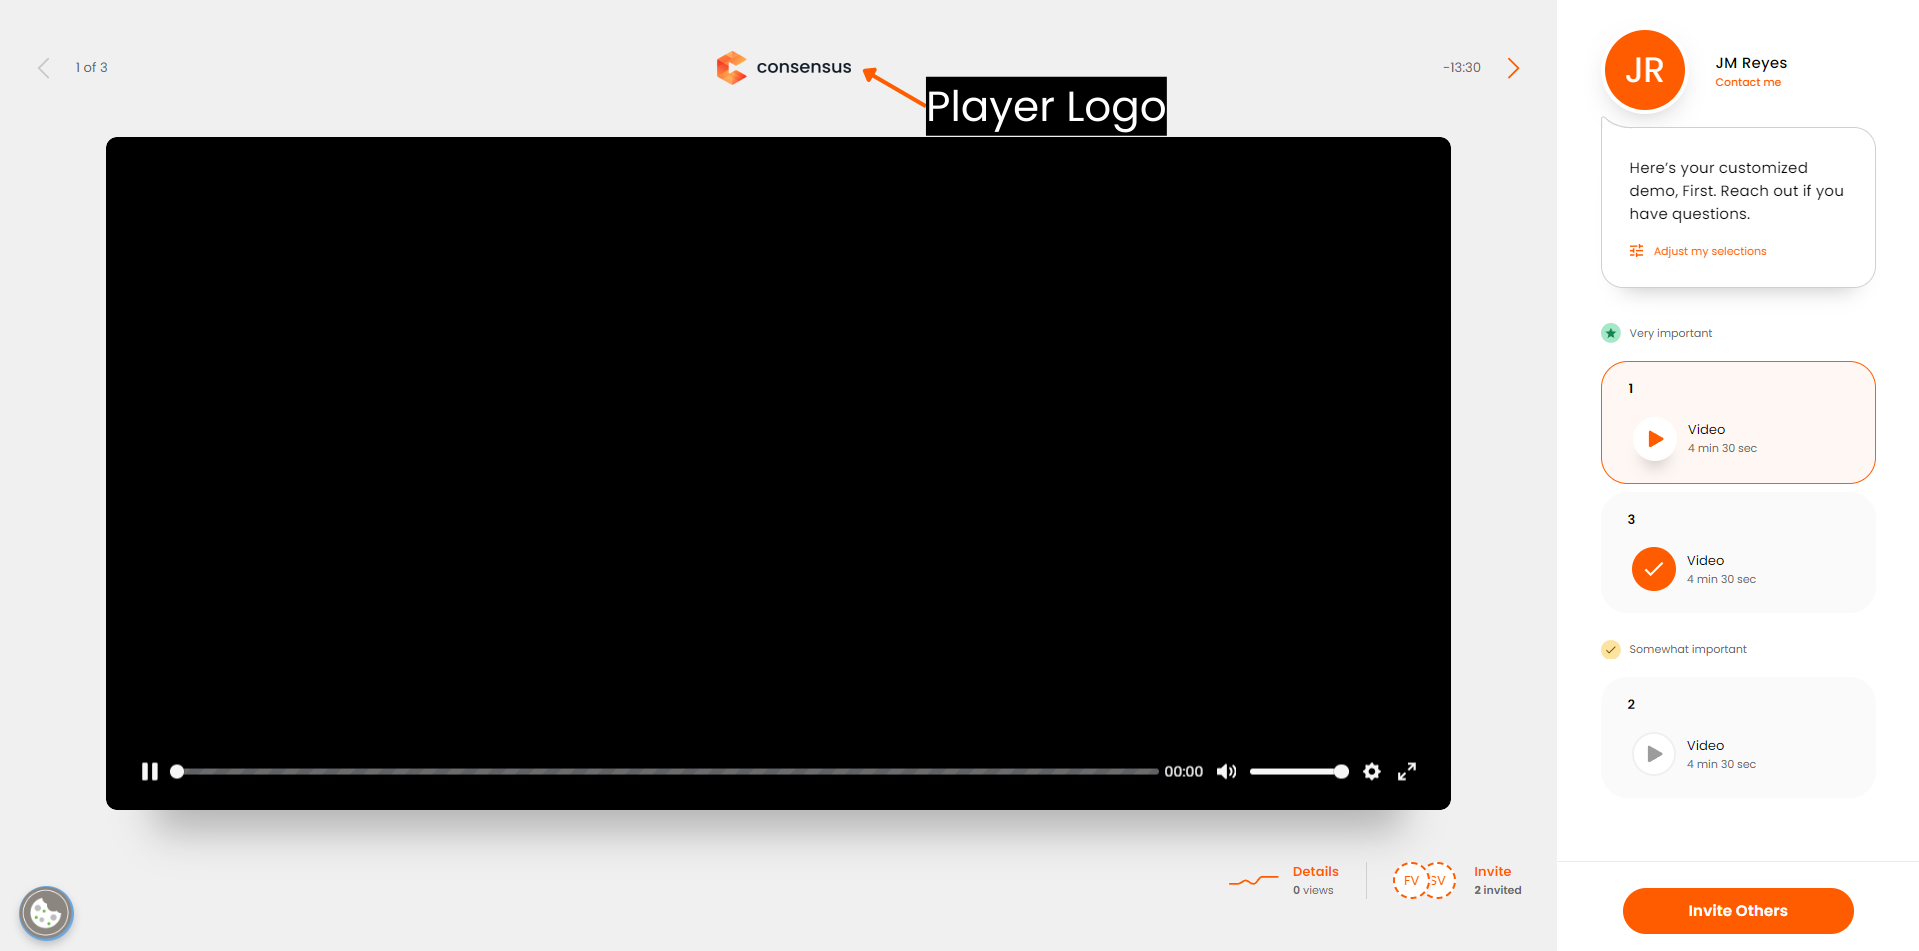Image resolution: width=1919 pixels, height=951 pixels.
Task: Enter fullscreen mode
Action: 1407,771
